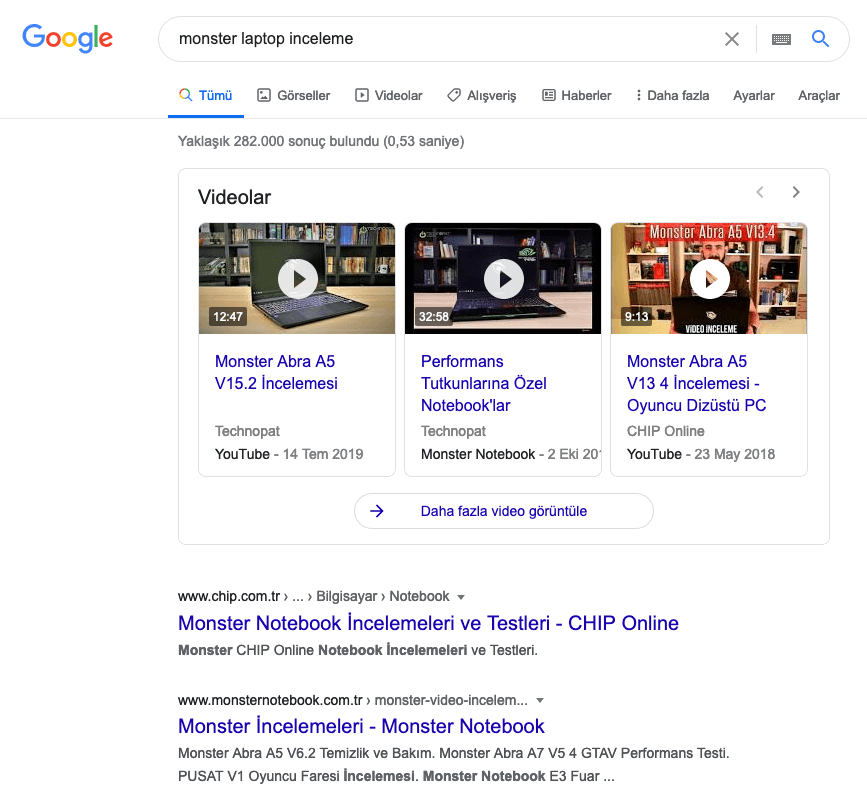This screenshot has width=867, height=801.
Task: Open Performans Tutkunlarına Özel Notebook'lar link
Action: (x=484, y=383)
